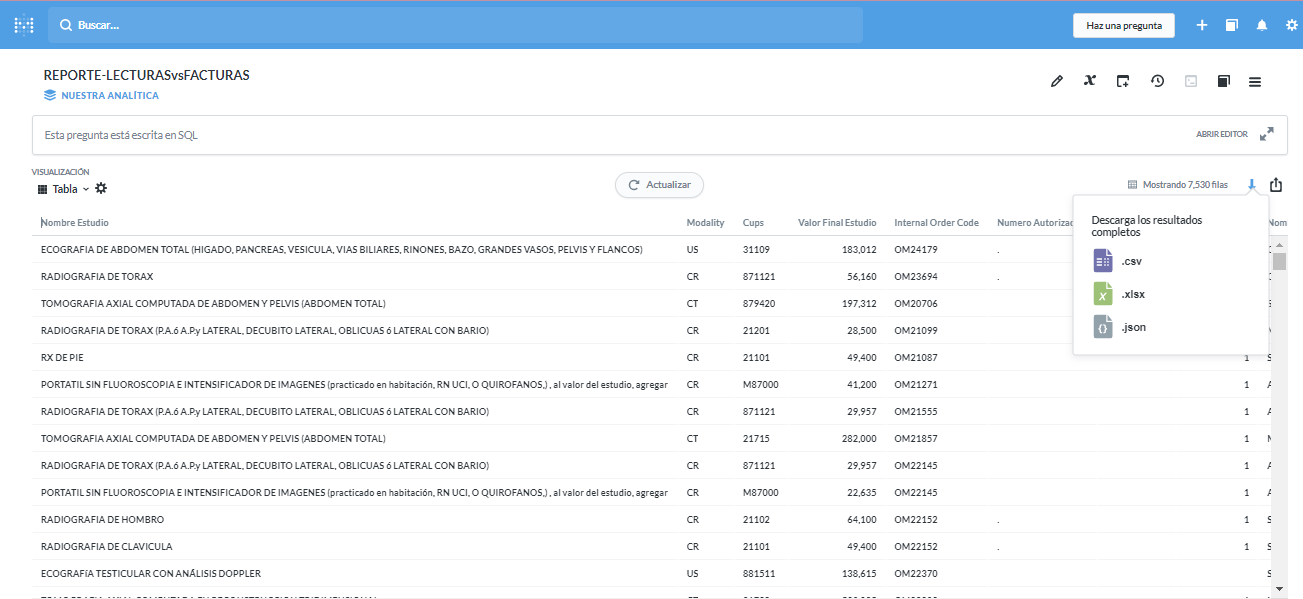Open the admin settings gear menu

point(1291,25)
